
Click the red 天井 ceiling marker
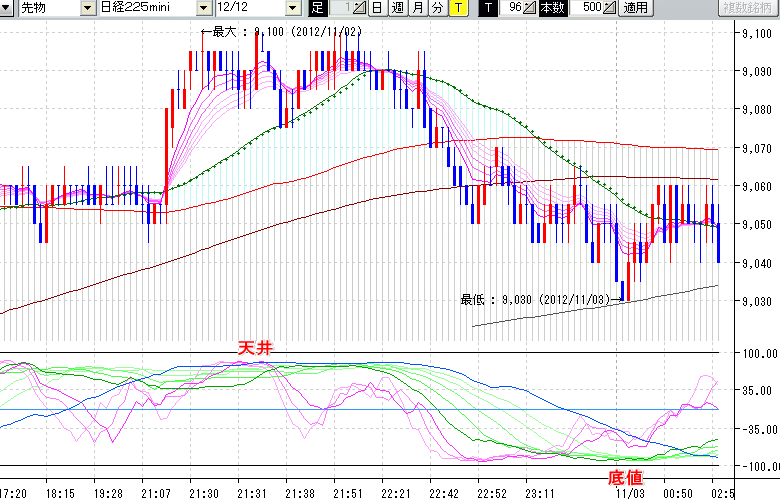pos(254,347)
